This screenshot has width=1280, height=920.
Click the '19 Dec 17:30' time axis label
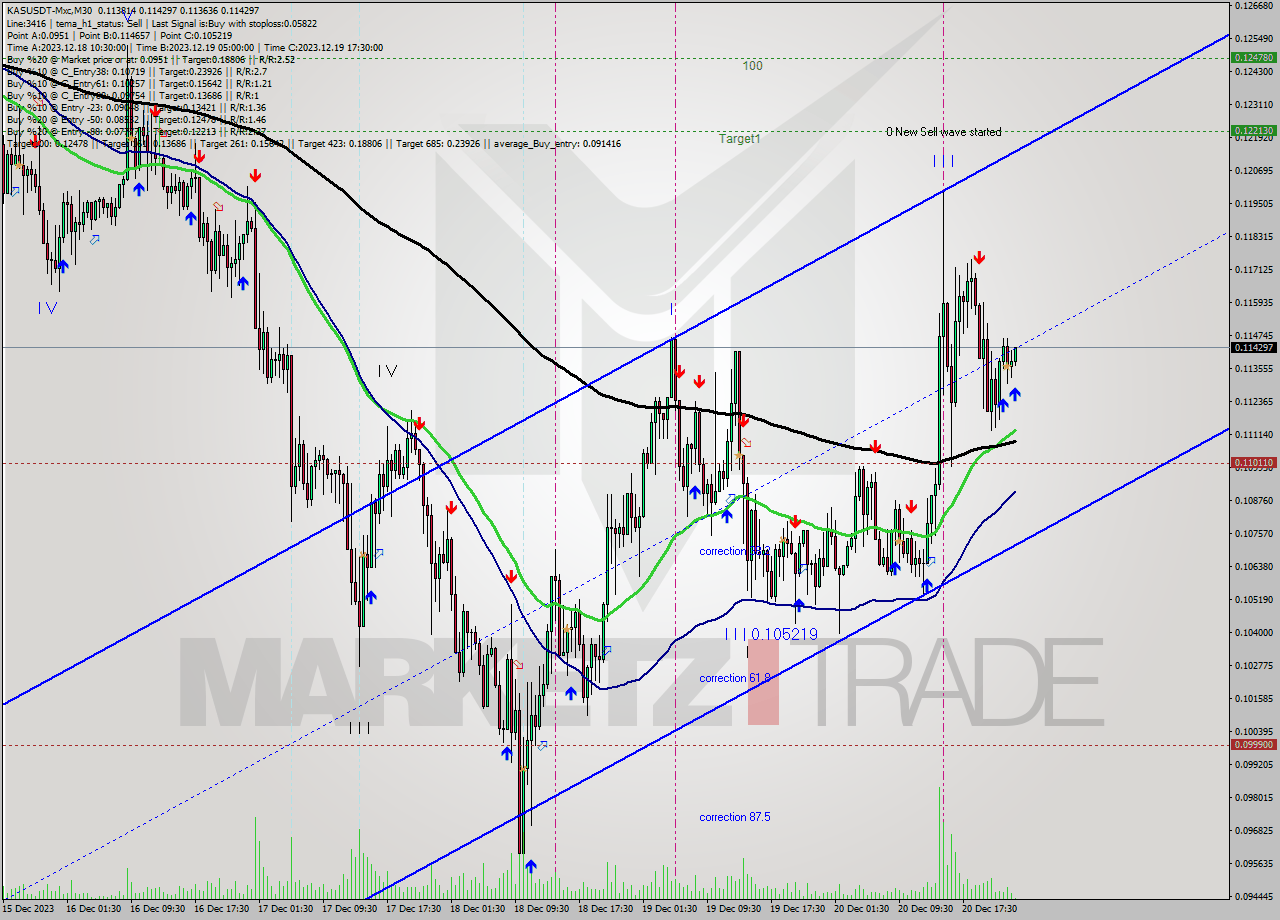(x=799, y=909)
